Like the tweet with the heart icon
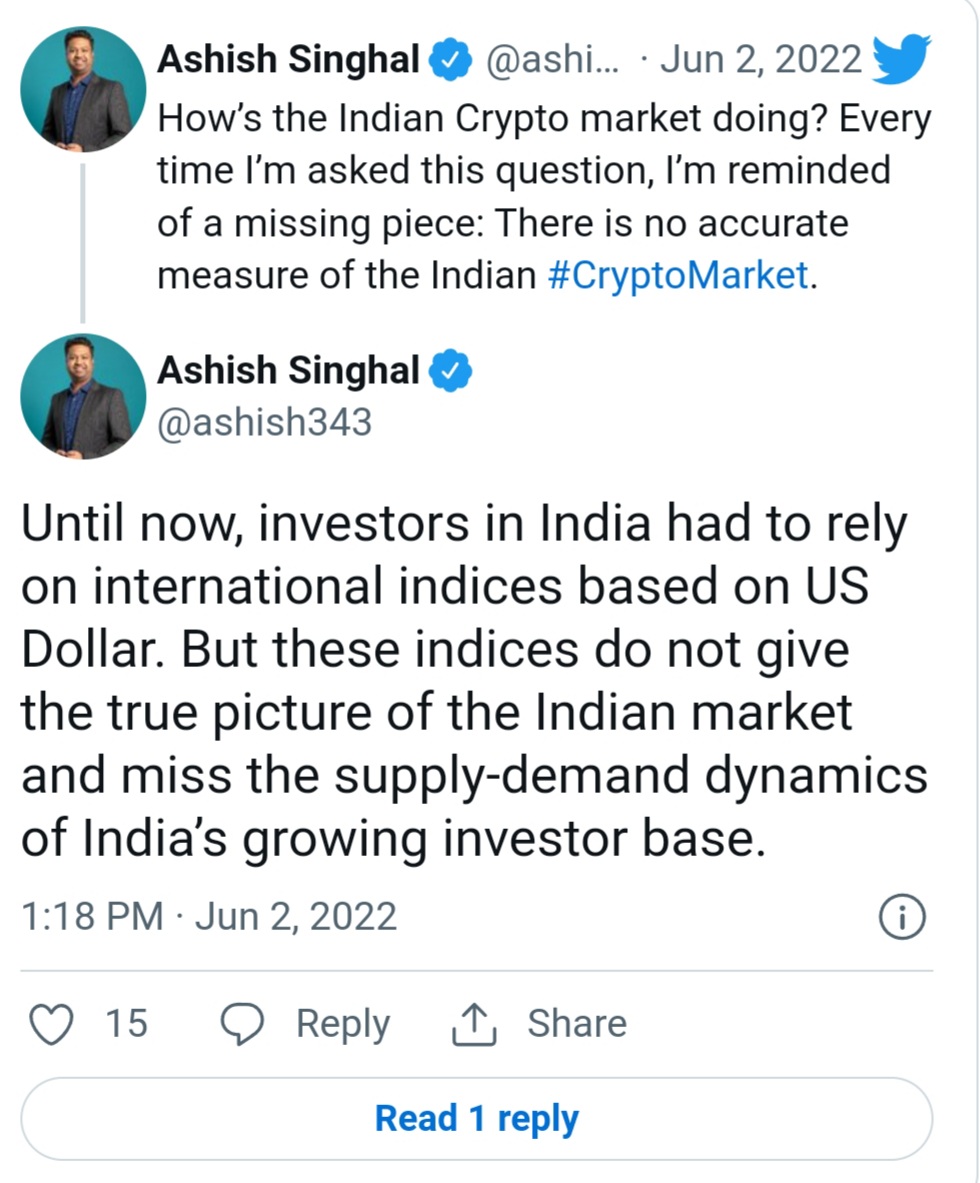 point(52,1024)
